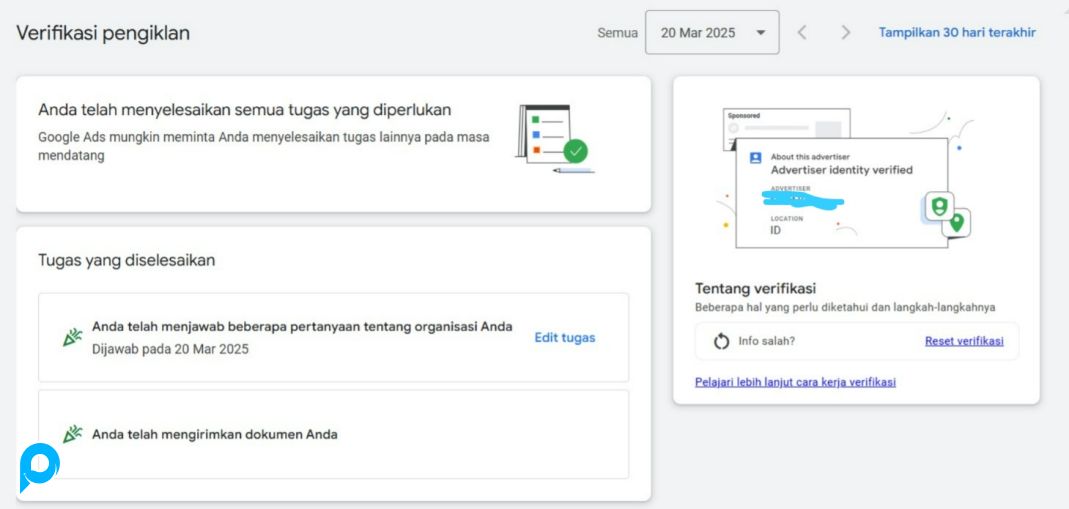Viewport: 1069px width, 509px height.
Task: Click party popper icon for submitted documents task
Action: click(x=72, y=434)
